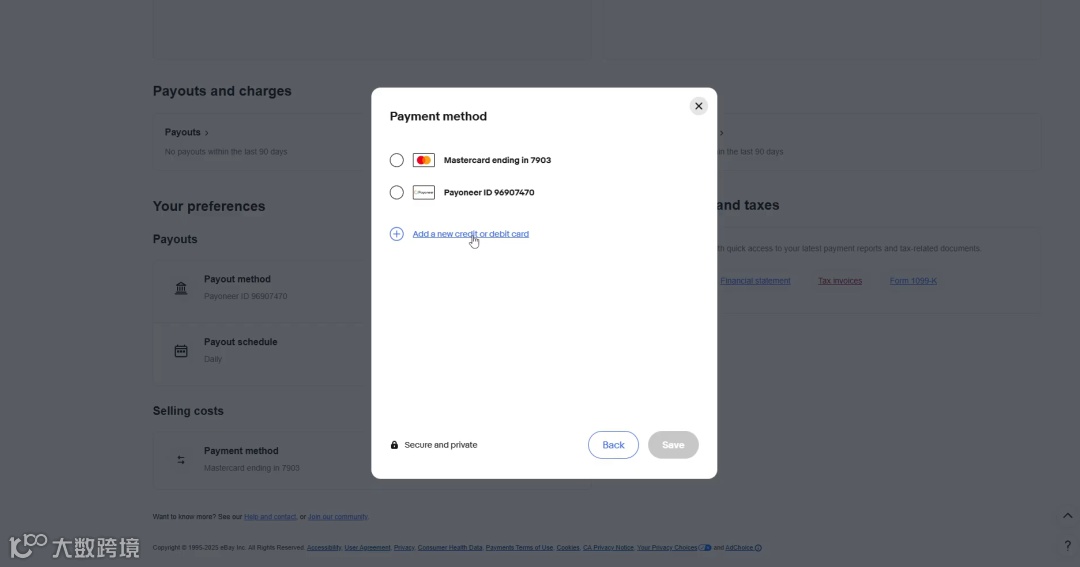Screen dimensions: 1080x567
Task: Expand the Payouts section chevron
Action: coord(207,132)
